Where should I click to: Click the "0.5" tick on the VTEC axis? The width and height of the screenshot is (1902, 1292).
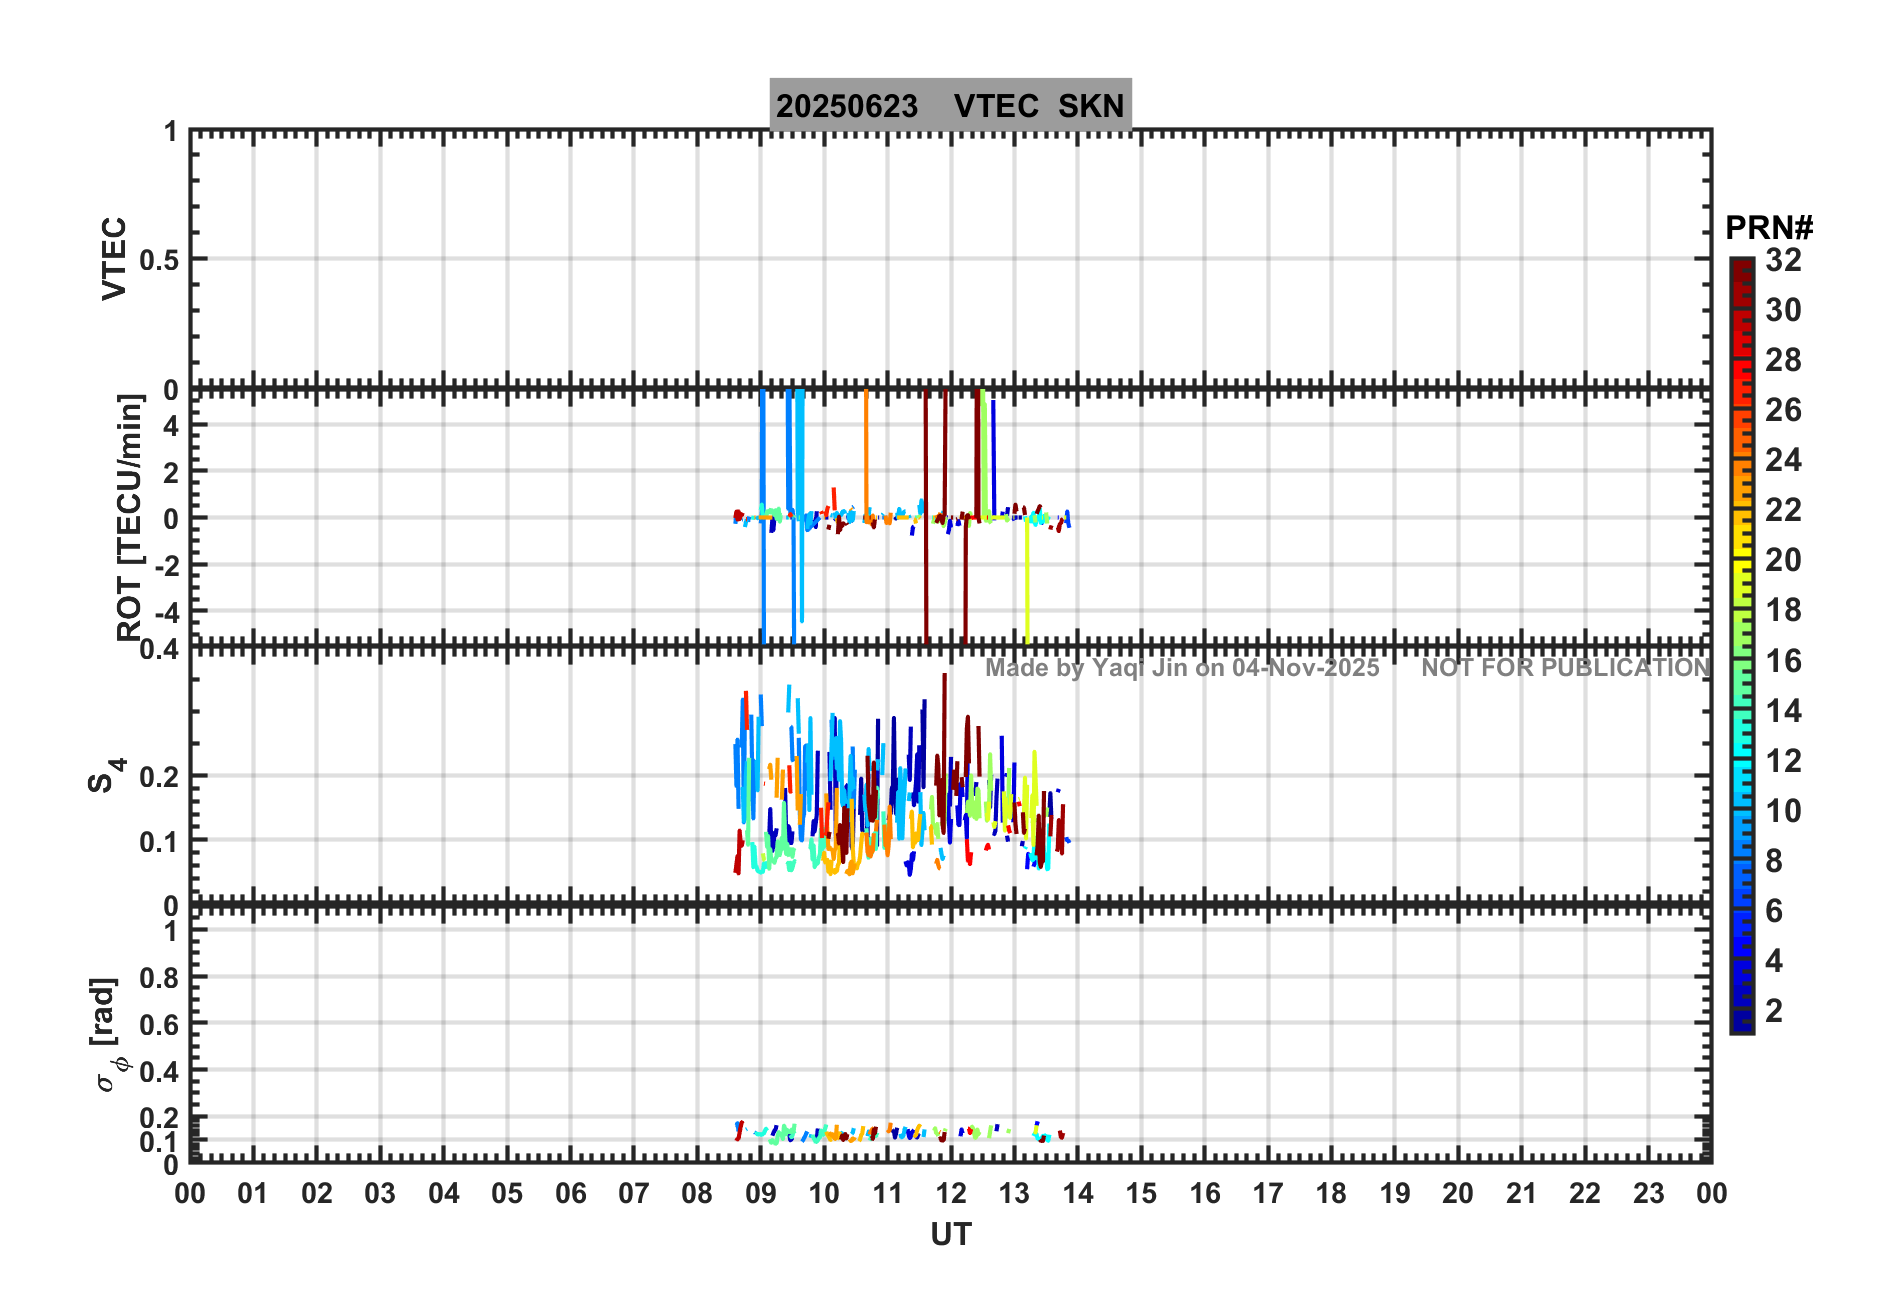pos(159,260)
